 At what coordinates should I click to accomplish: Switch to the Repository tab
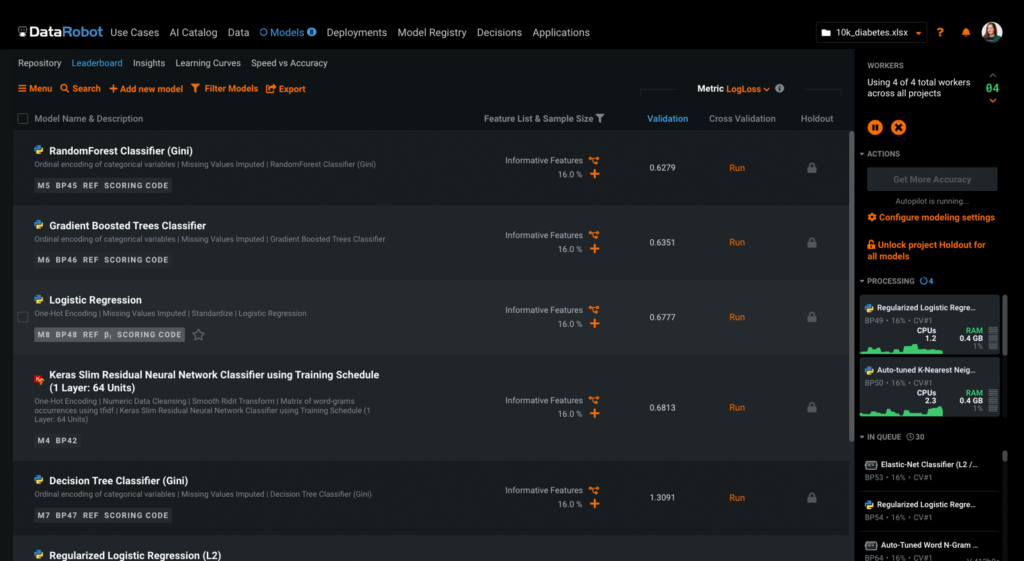click(39, 63)
